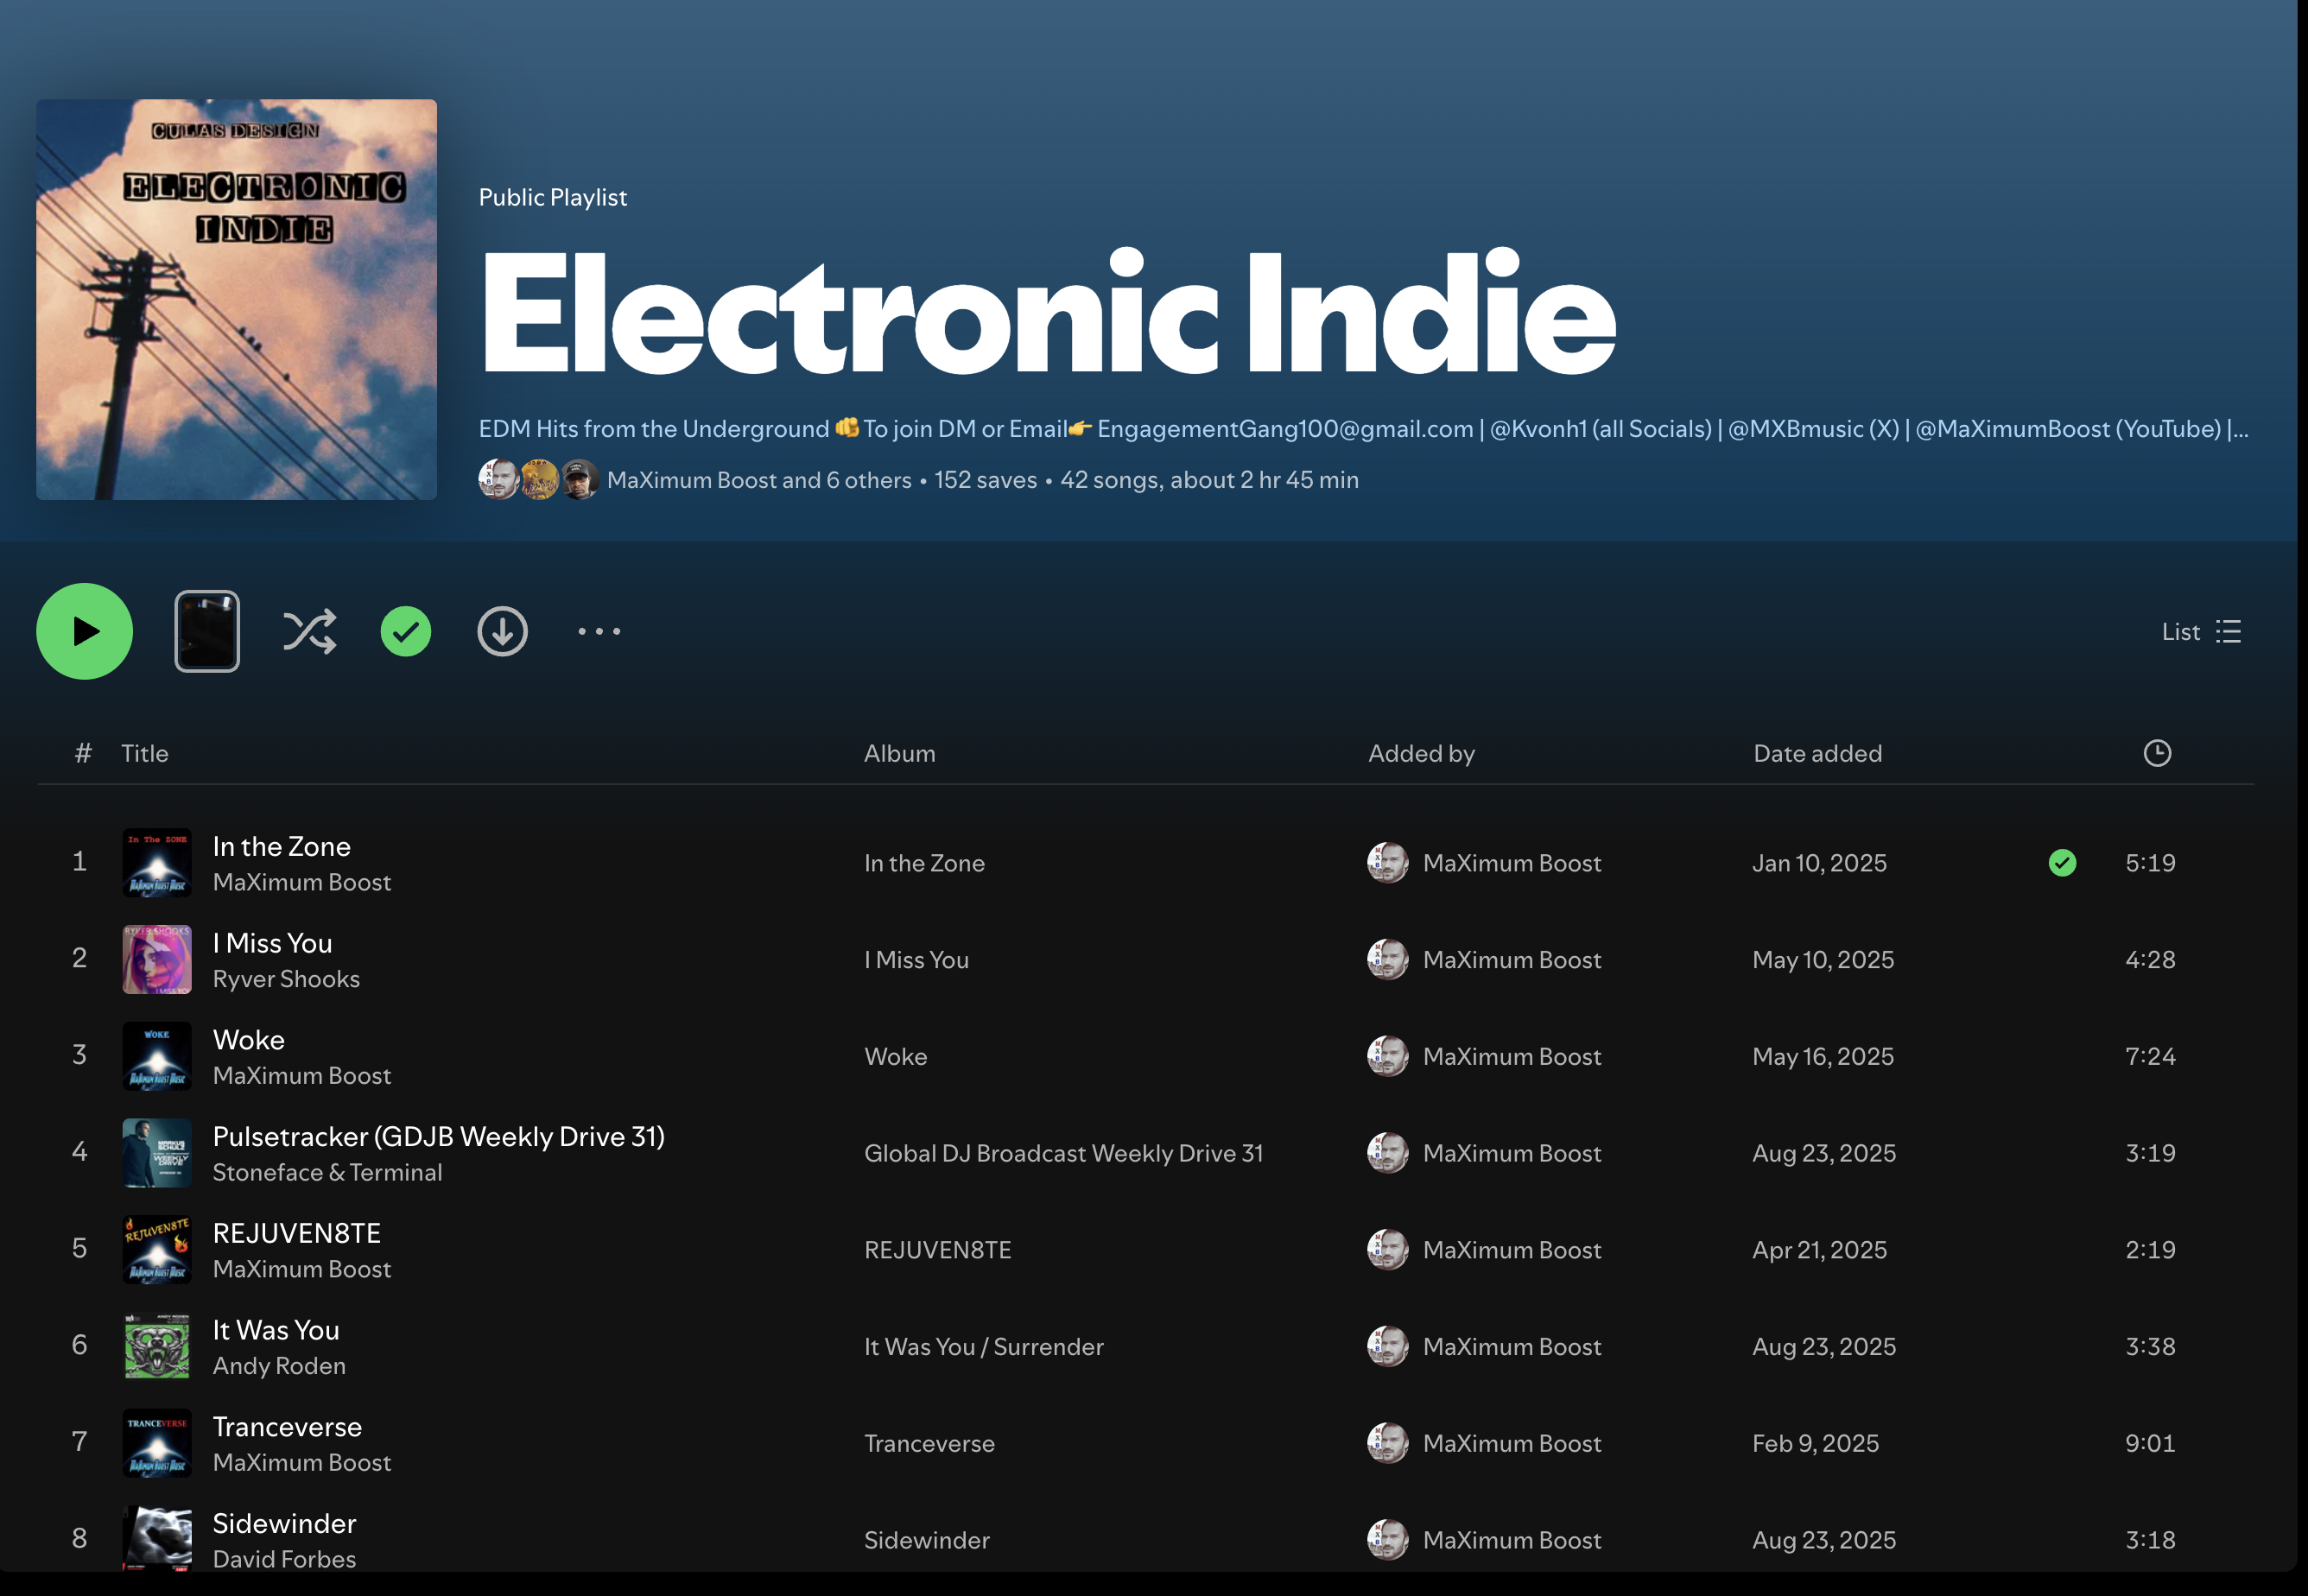Click the clock duration column header
The width and height of the screenshot is (2308, 1596).
[2157, 753]
